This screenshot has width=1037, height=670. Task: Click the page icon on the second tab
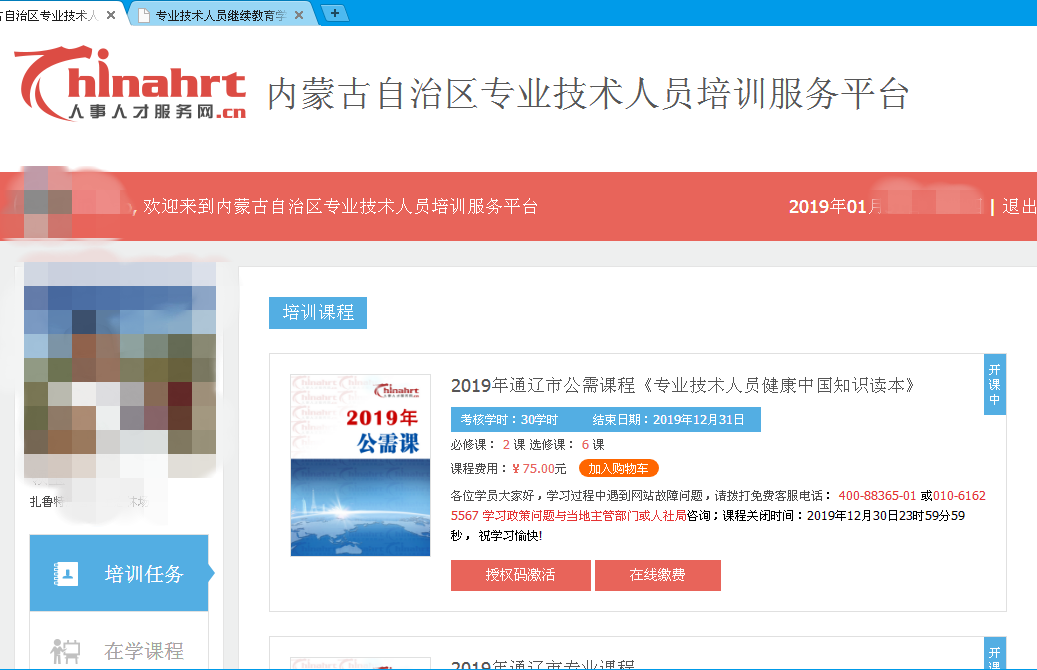click(x=145, y=15)
